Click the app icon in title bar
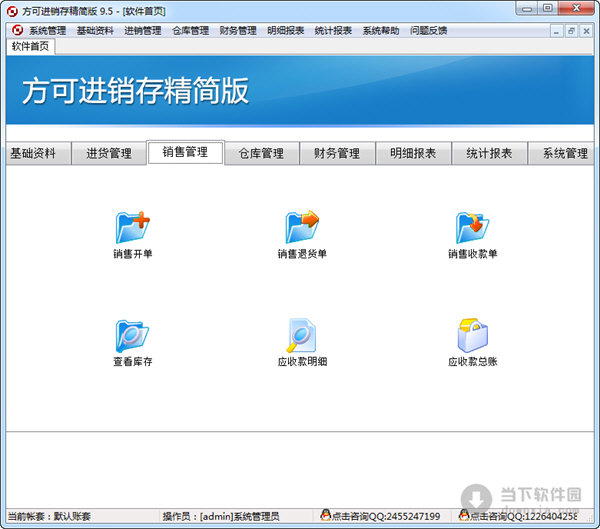Viewport: 600px width, 529px height. pyautogui.click(x=12, y=11)
